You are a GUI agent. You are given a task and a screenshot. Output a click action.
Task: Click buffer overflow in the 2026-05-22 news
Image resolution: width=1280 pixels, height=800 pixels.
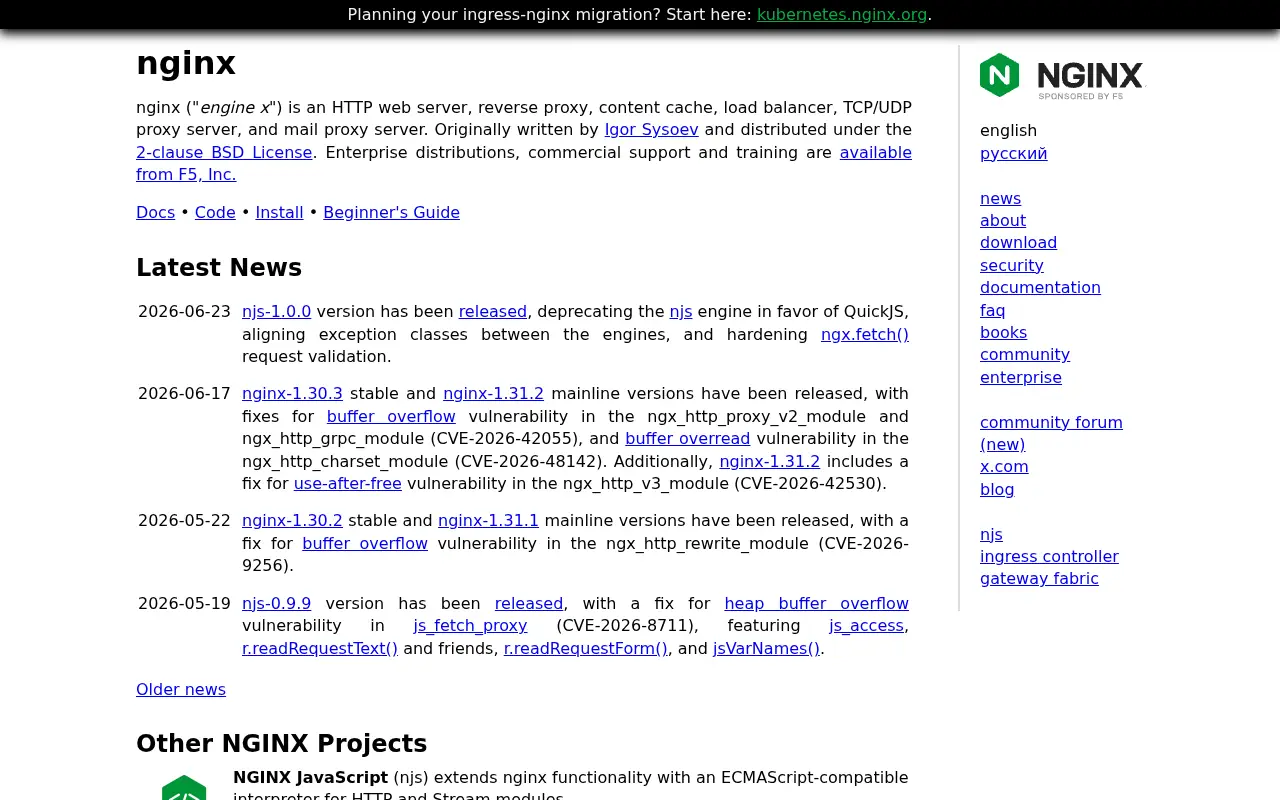point(365,544)
